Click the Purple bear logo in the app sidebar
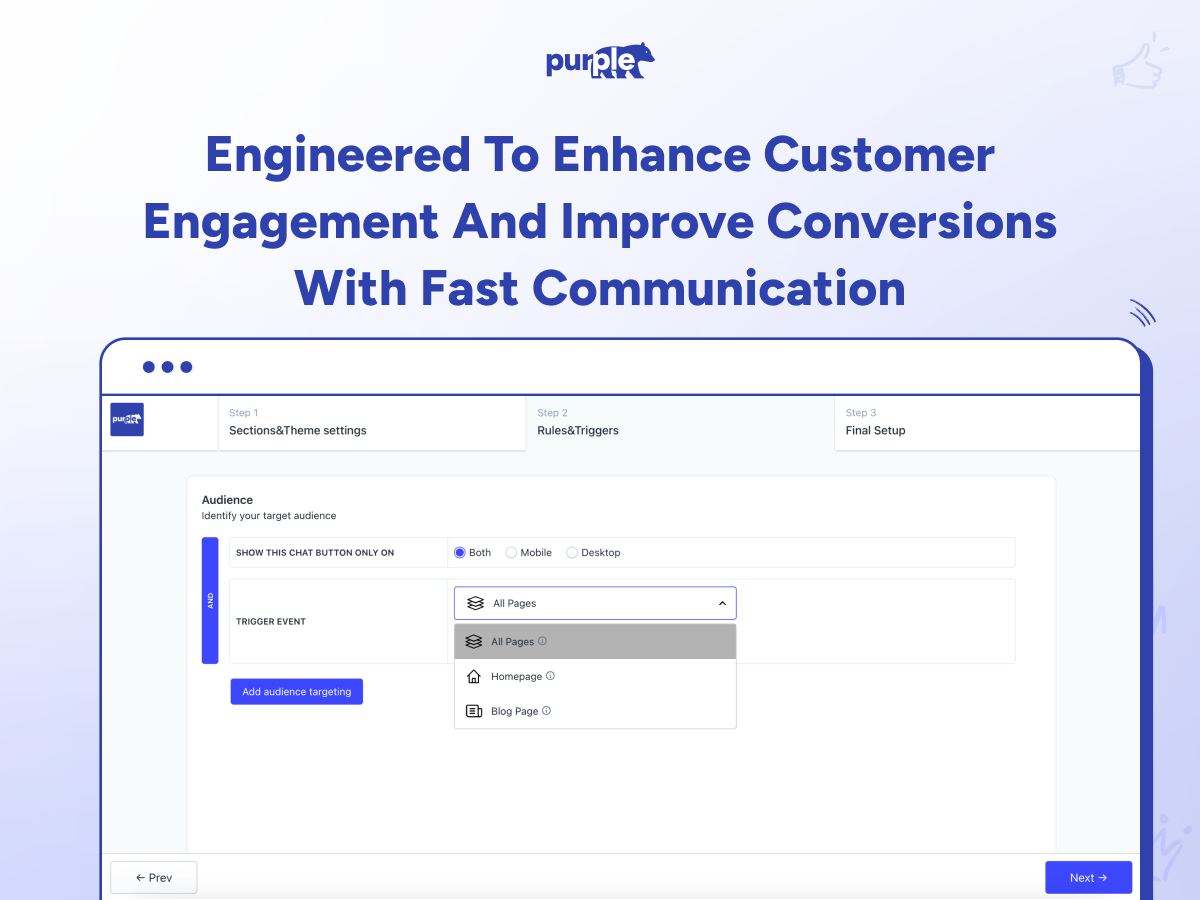Viewport: 1200px width, 900px height. tap(127, 419)
